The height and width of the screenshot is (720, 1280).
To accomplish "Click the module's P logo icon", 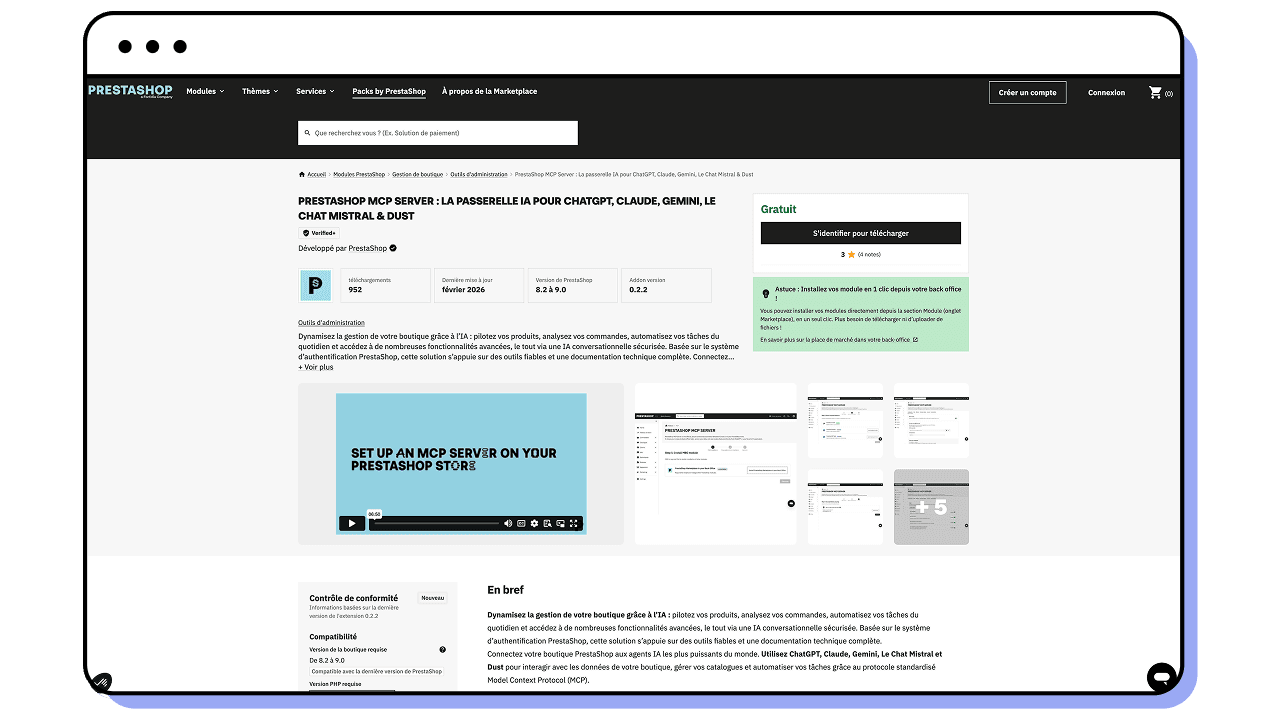I will tap(315, 285).
